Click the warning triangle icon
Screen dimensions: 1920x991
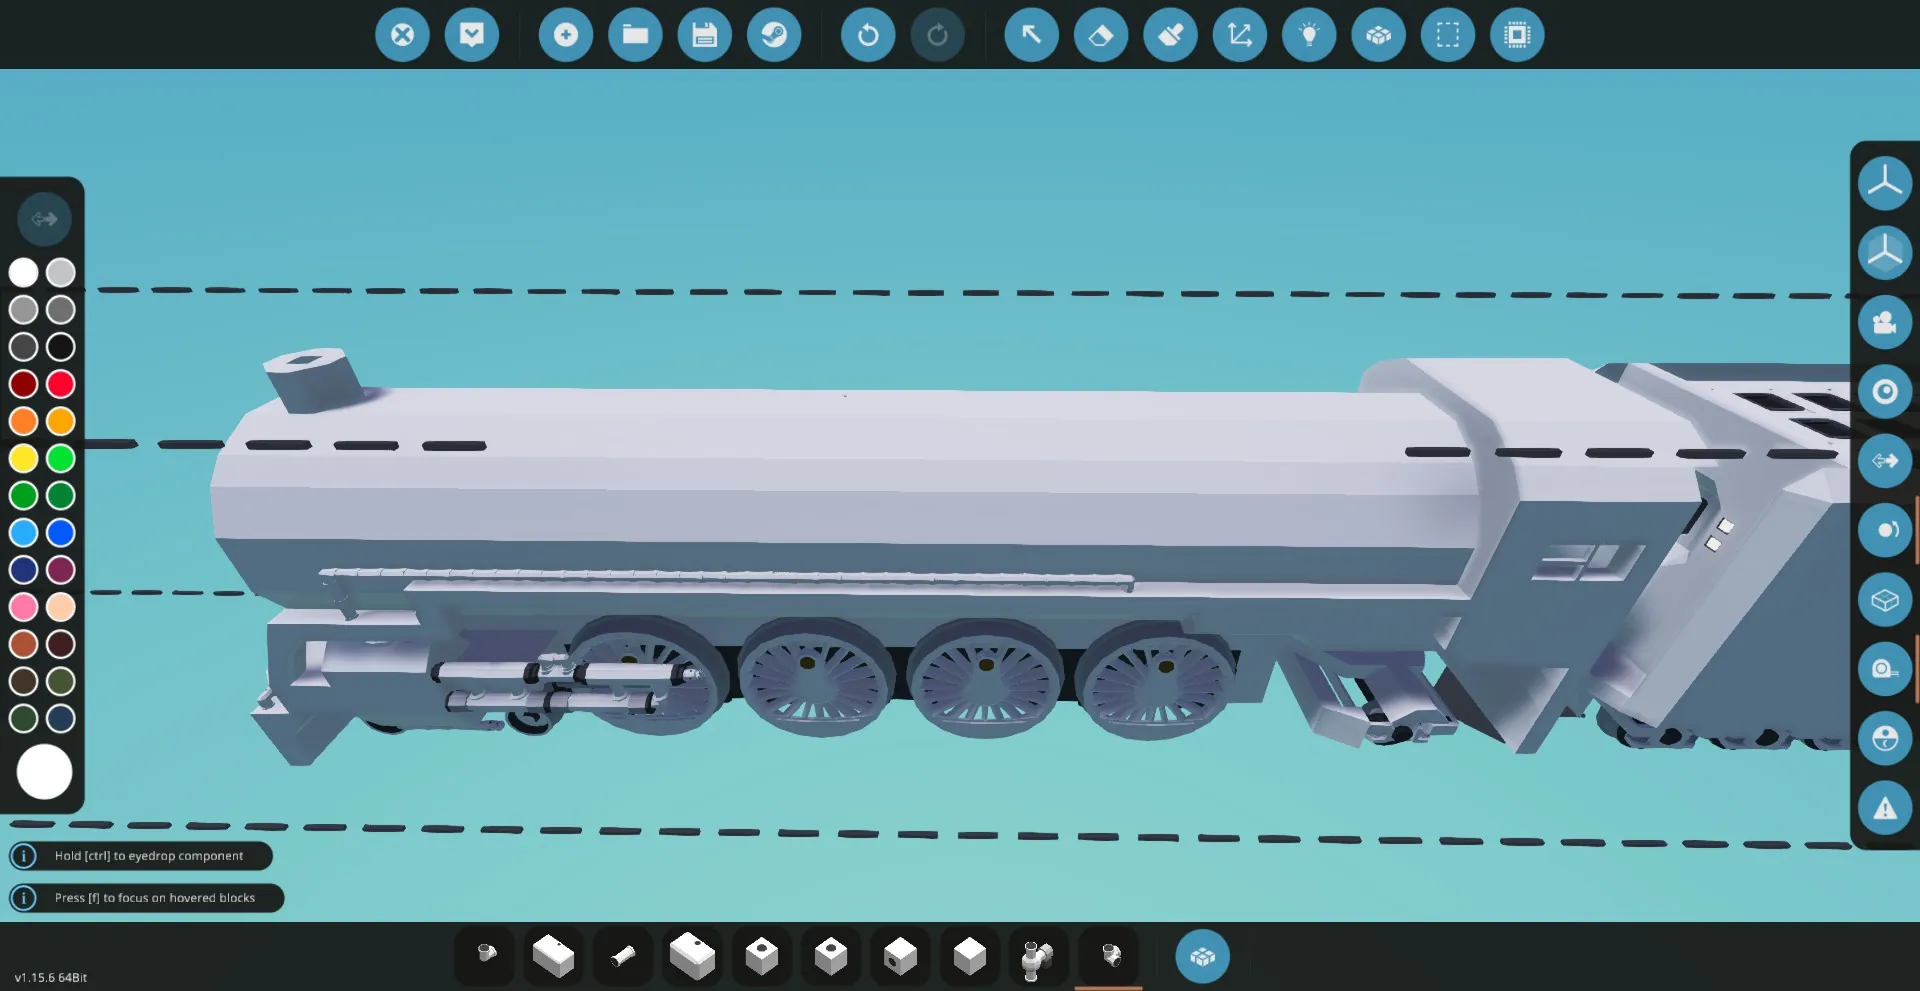click(x=1884, y=808)
